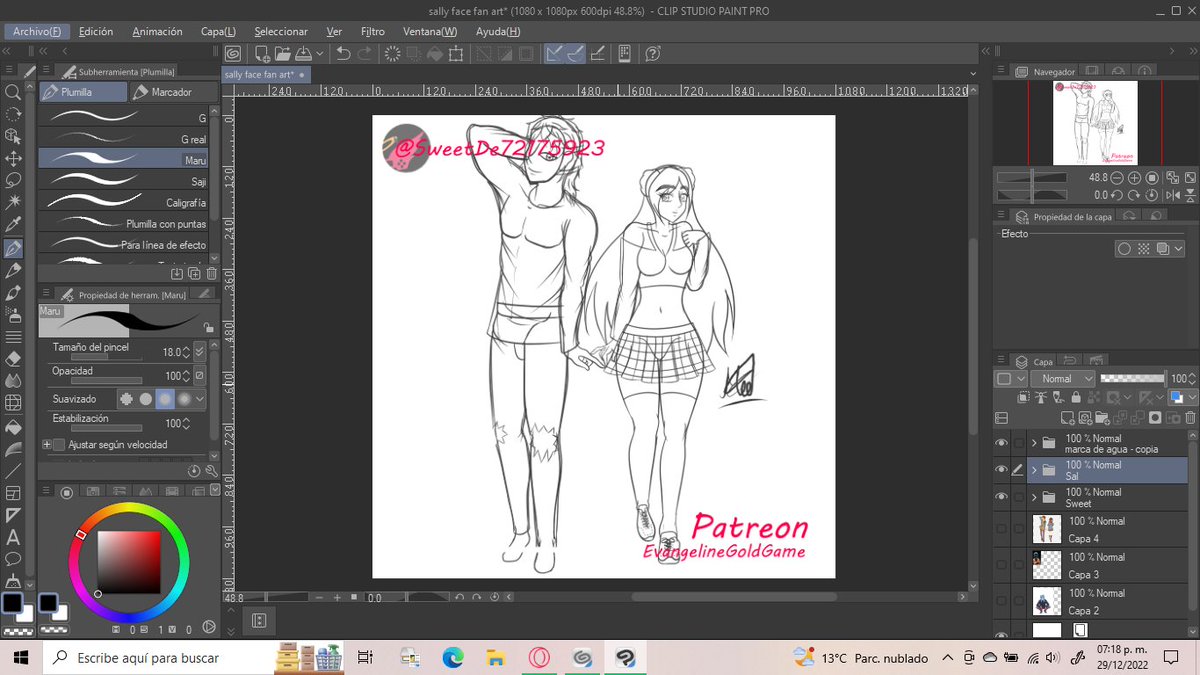
Task: Clear selection content icon in command bar
Action: 393,54
